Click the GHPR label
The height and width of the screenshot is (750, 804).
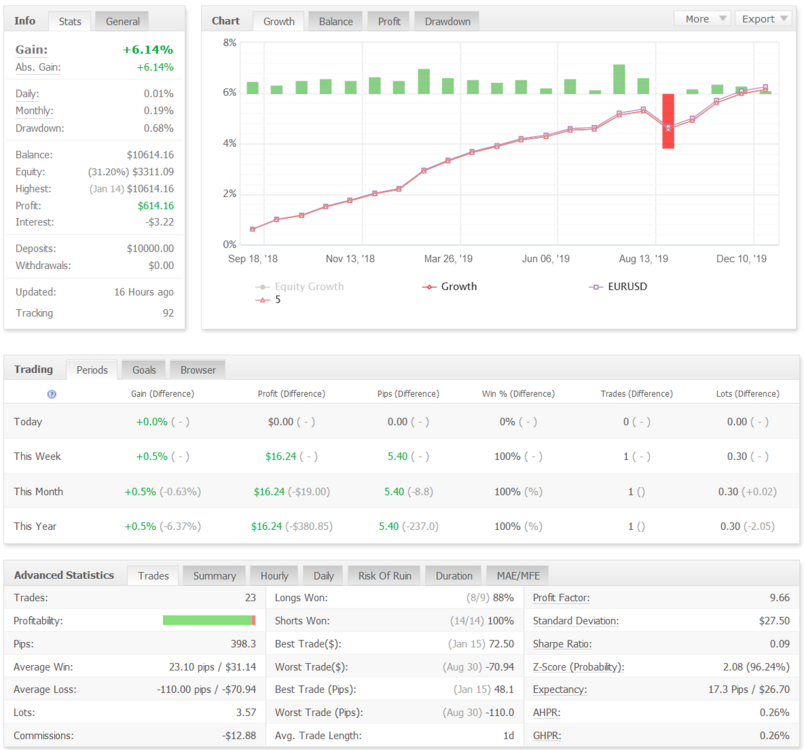(x=547, y=736)
